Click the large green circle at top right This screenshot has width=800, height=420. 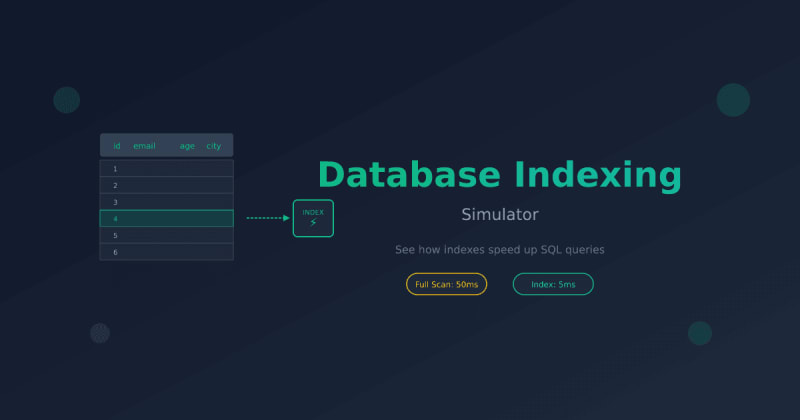coord(733,100)
